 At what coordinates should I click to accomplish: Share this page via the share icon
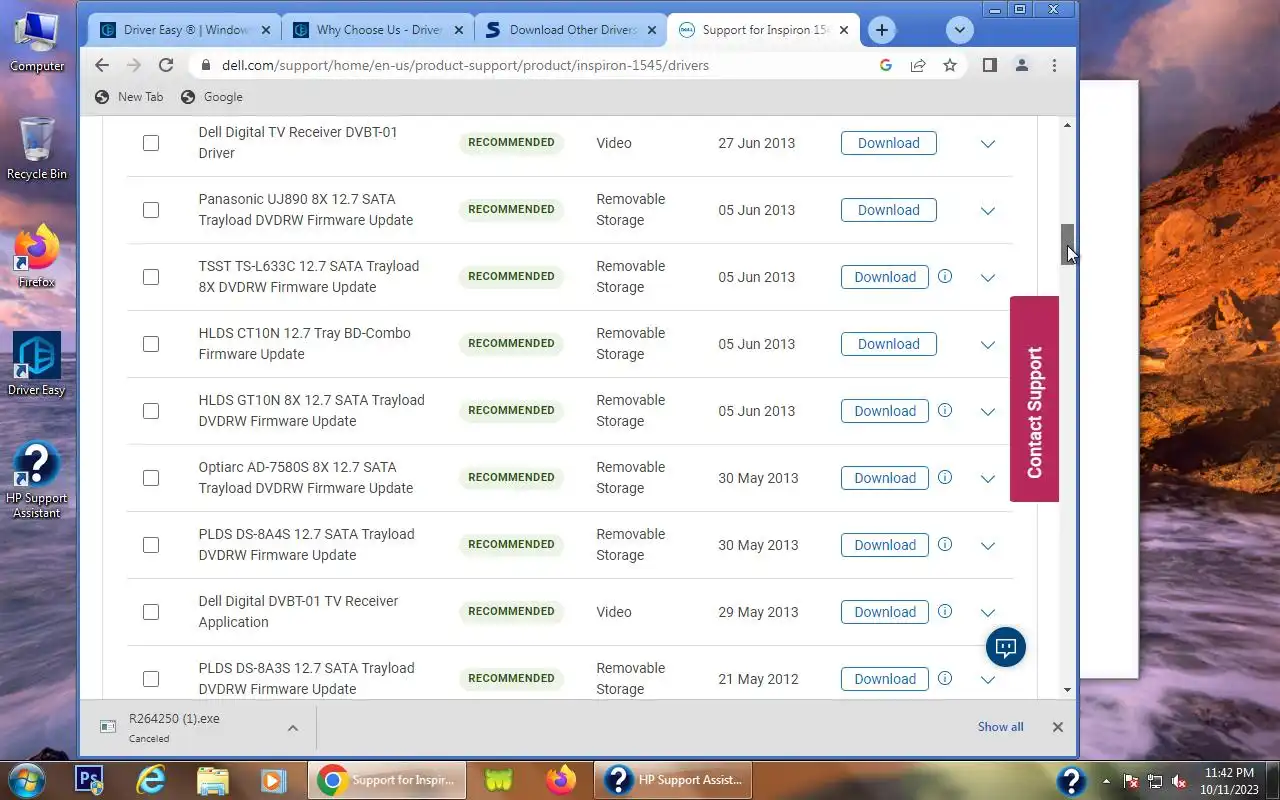click(918, 65)
